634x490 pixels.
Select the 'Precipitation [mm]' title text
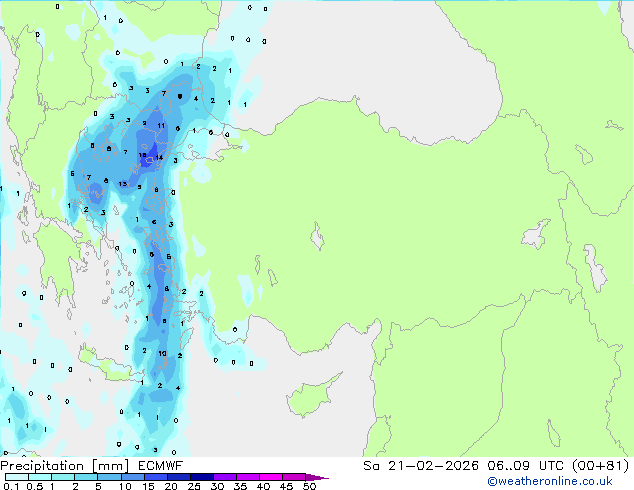click(65, 466)
